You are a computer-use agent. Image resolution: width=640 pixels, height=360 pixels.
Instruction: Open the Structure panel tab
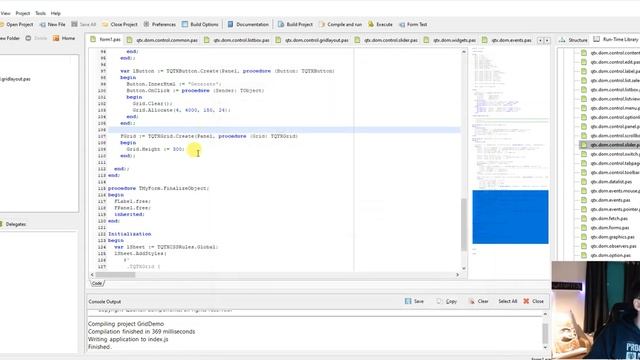tap(573, 40)
